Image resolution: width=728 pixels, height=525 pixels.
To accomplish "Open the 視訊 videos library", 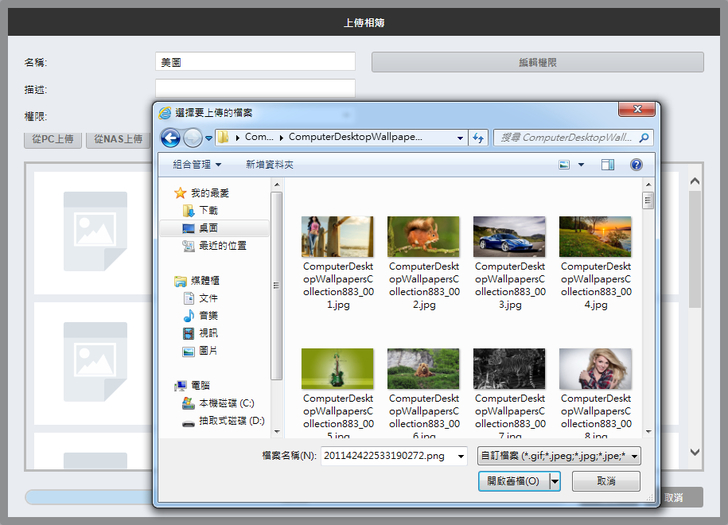I will (x=201, y=333).
